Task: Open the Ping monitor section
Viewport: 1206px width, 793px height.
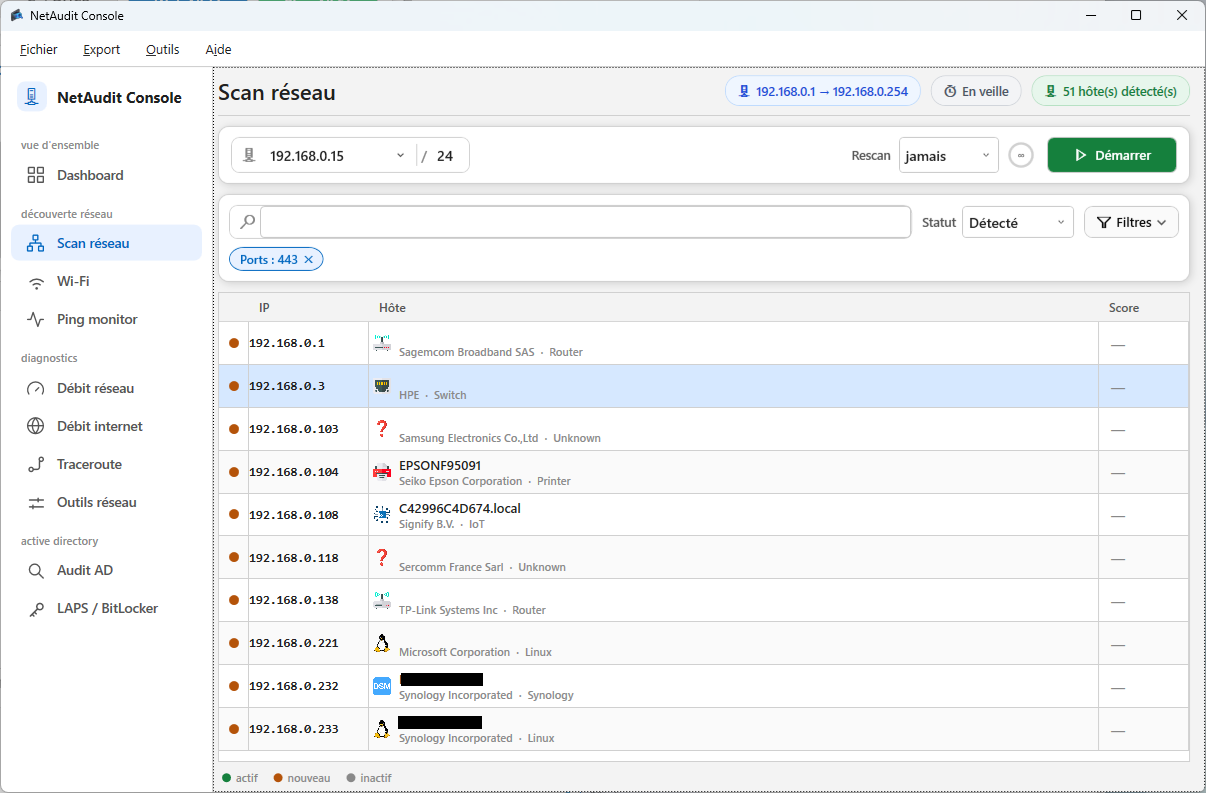Action: [106, 320]
